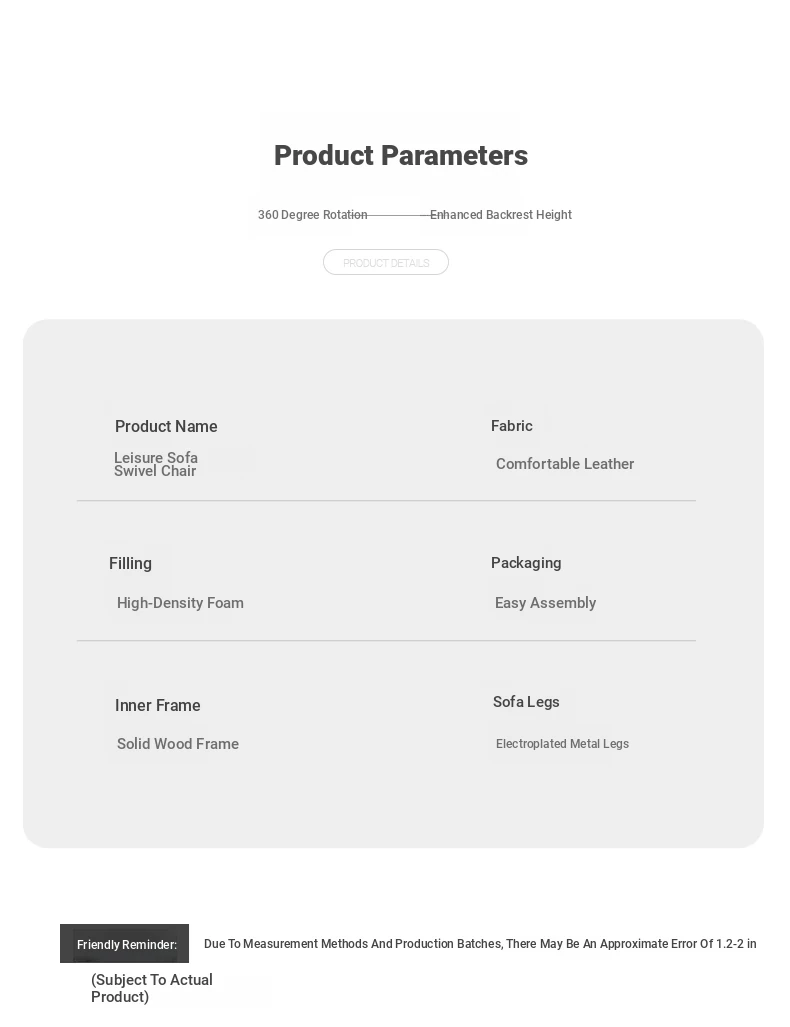Click the Easy Assembly value

click(x=545, y=603)
